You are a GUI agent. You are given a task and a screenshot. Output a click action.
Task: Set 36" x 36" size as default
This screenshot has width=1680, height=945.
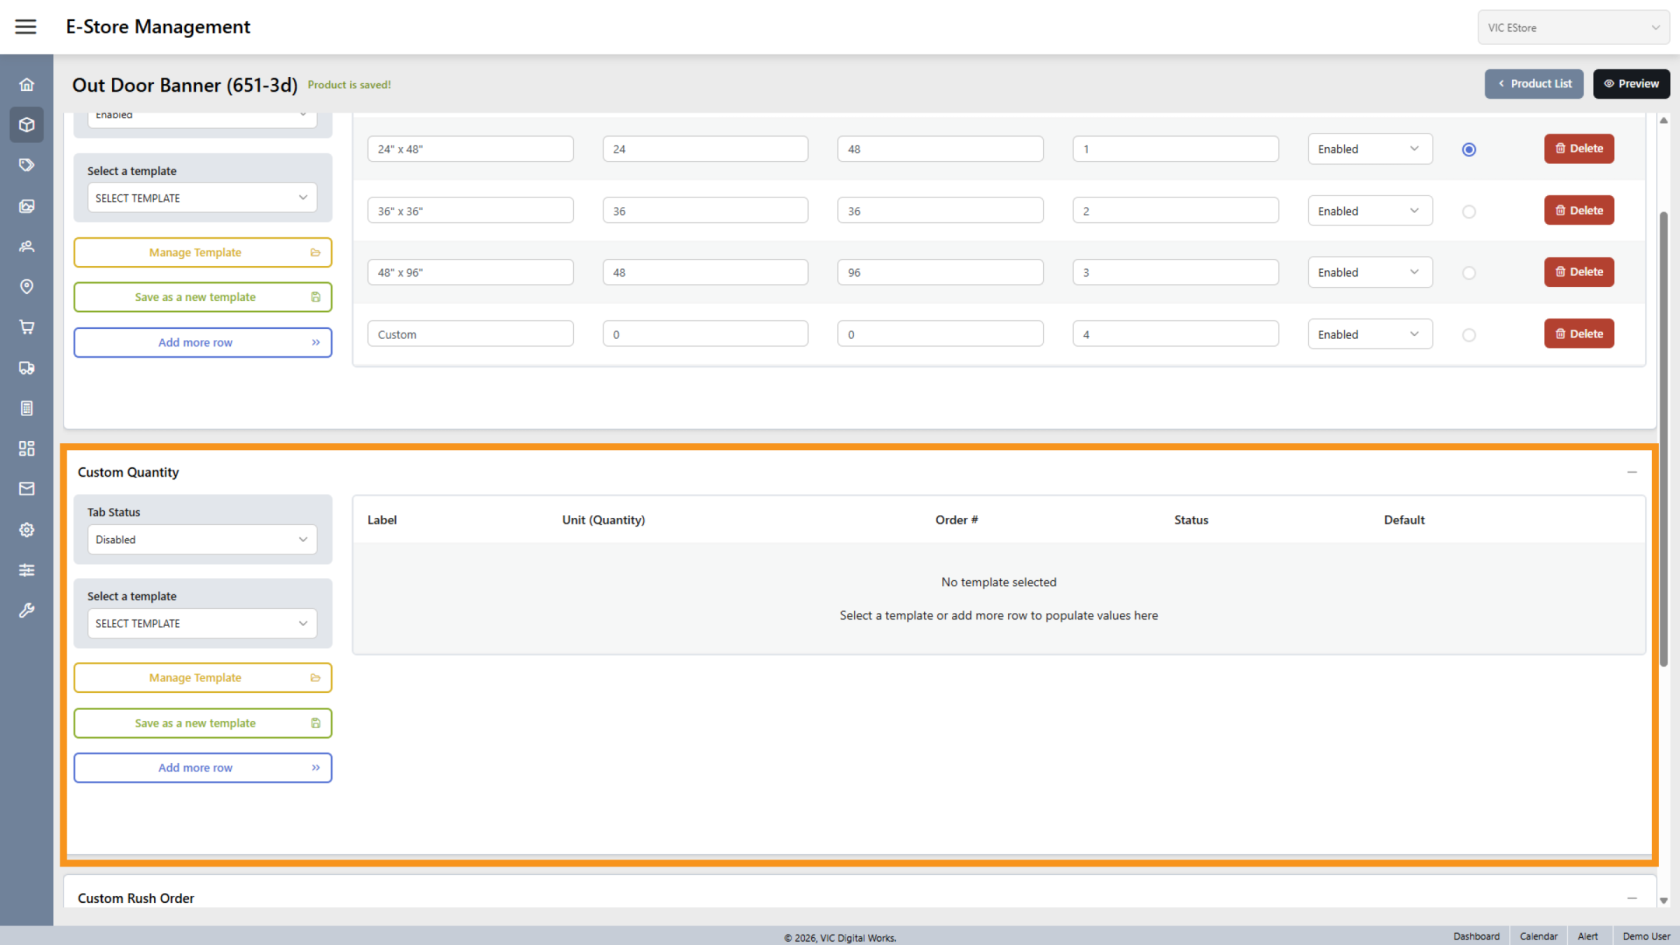(x=1468, y=212)
